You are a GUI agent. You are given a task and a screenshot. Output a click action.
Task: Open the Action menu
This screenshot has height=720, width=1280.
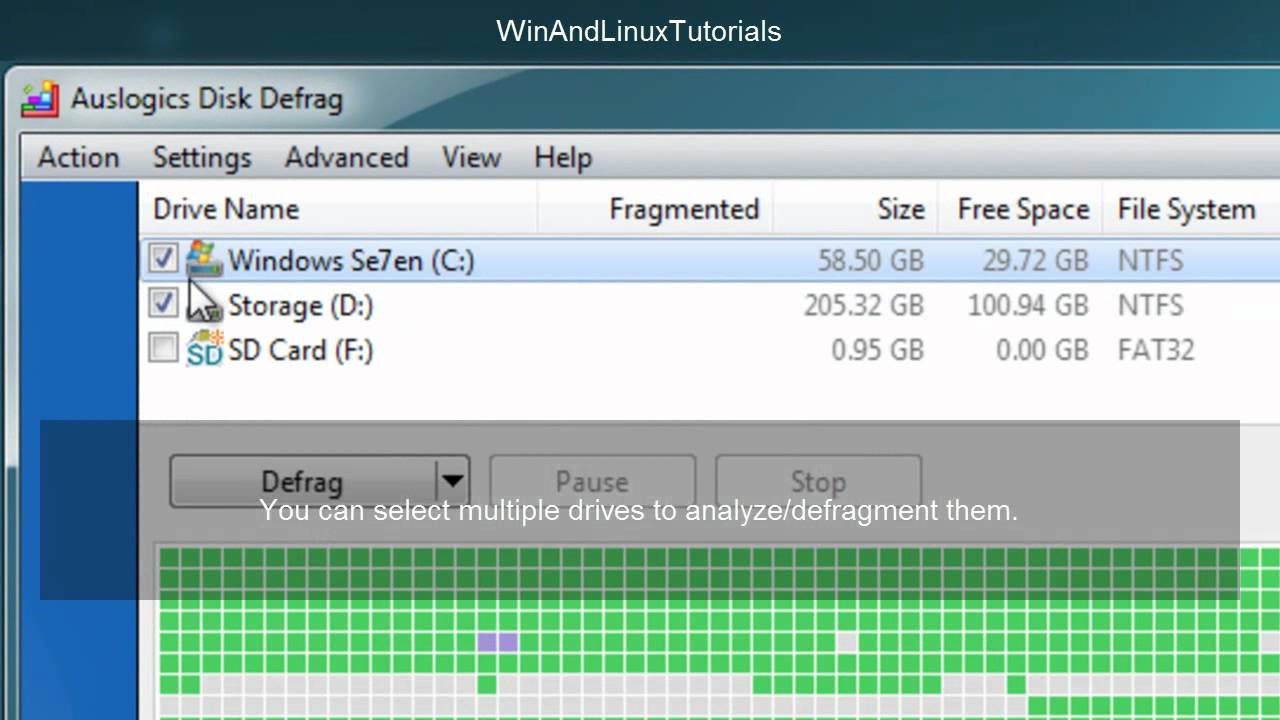78,157
